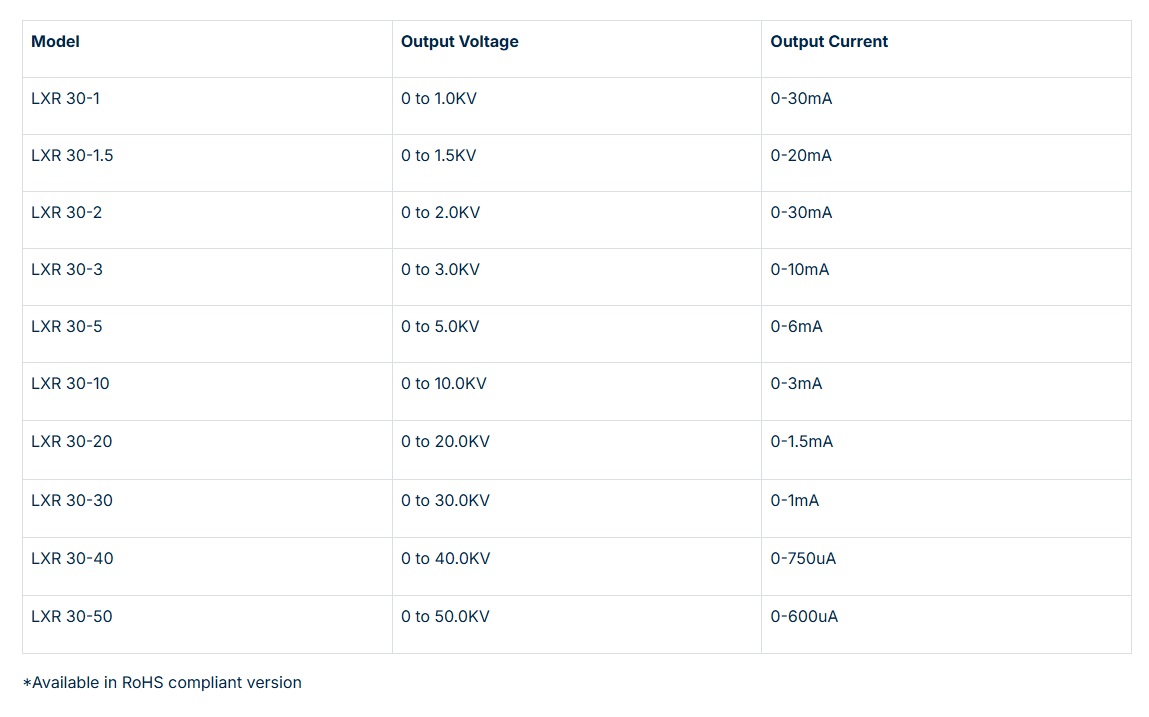
Task: Select the LXR 30-10 model cell
Action: pyautogui.click(x=70, y=384)
